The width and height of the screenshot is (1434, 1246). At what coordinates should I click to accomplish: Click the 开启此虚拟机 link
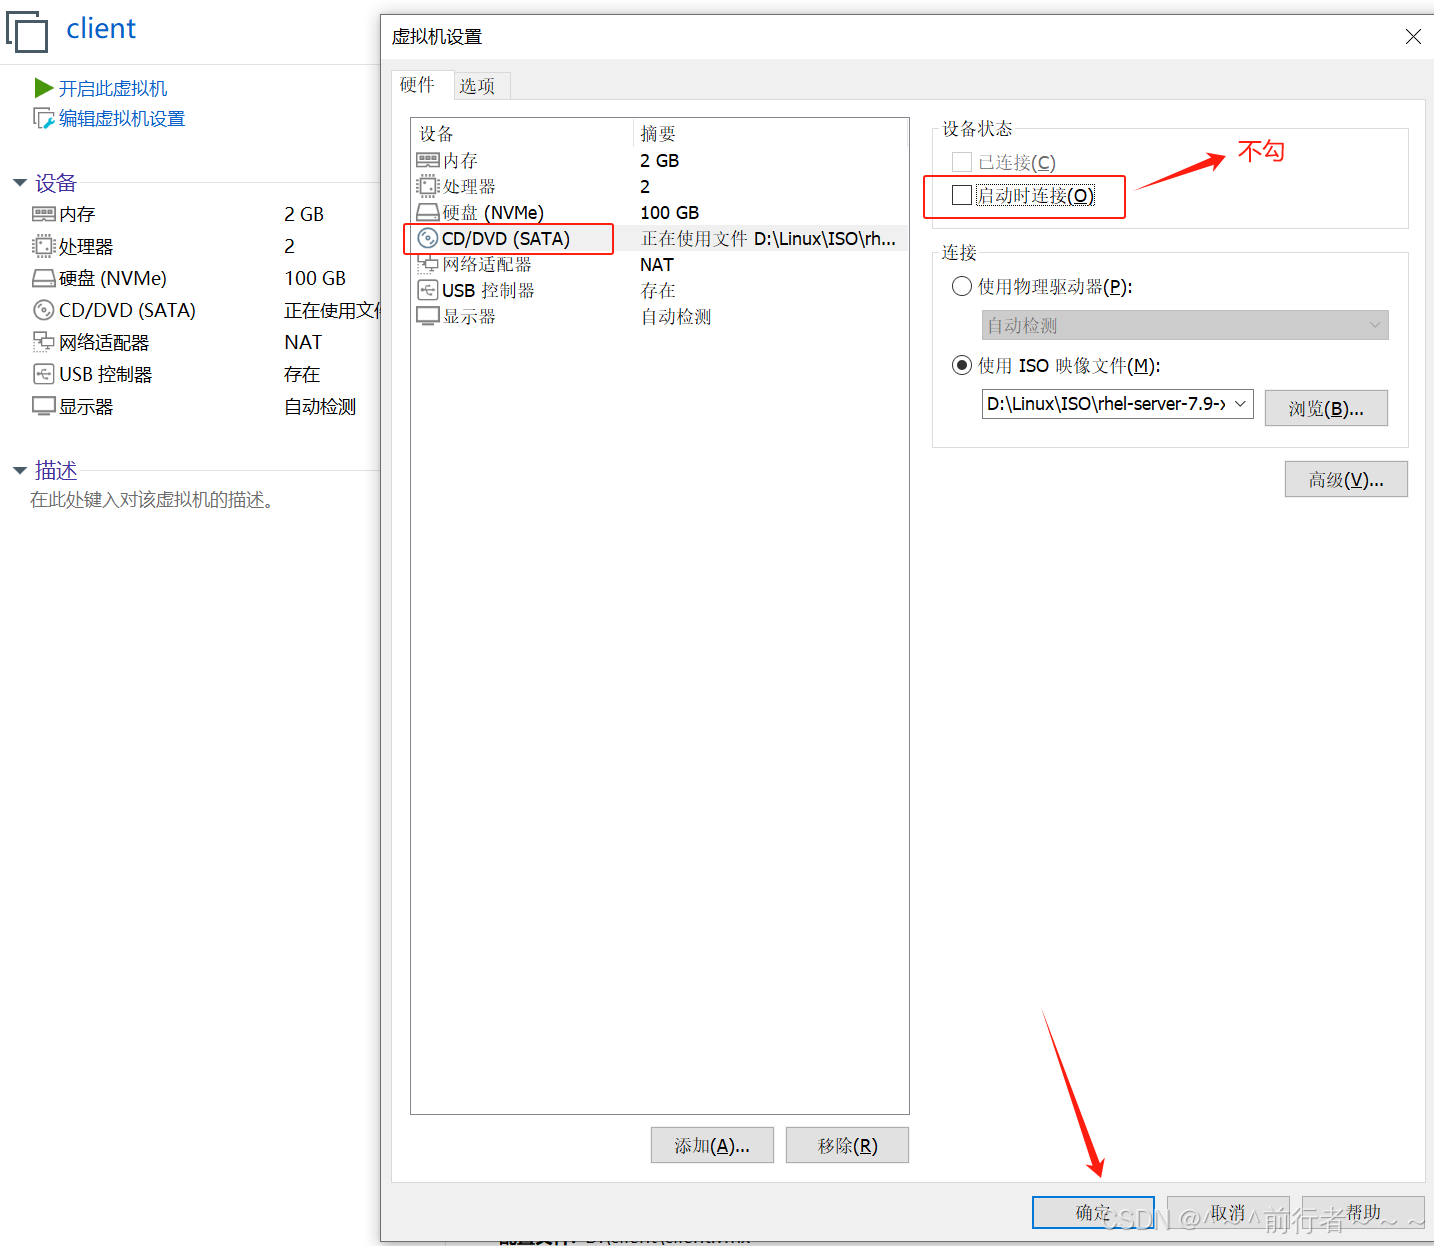point(113,88)
